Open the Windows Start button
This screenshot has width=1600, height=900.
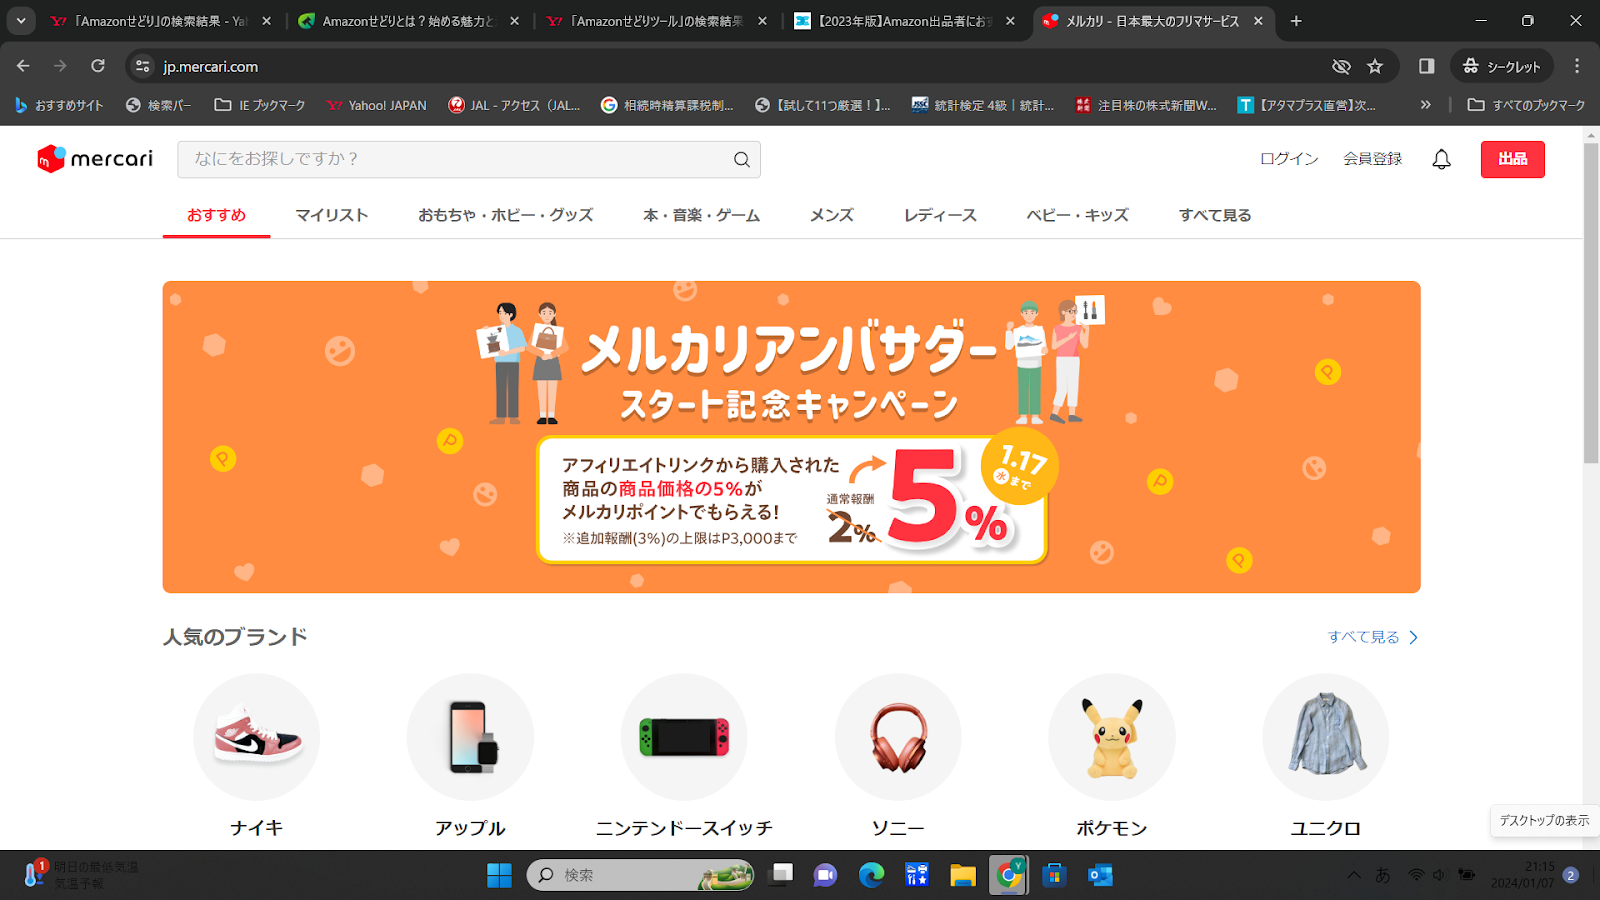tap(499, 875)
